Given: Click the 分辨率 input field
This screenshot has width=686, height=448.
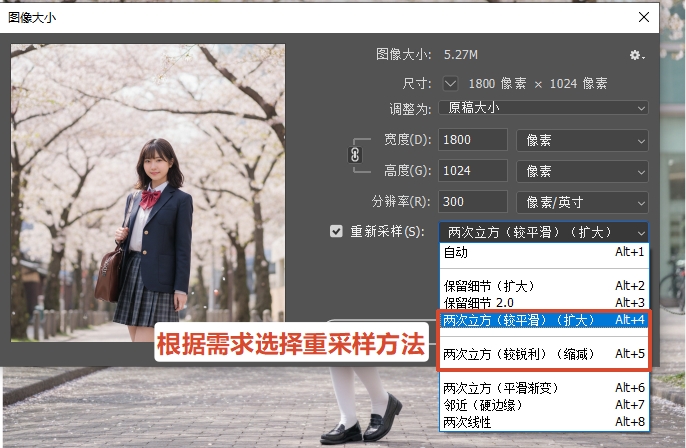Looking at the screenshot, I should (x=473, y=202).
